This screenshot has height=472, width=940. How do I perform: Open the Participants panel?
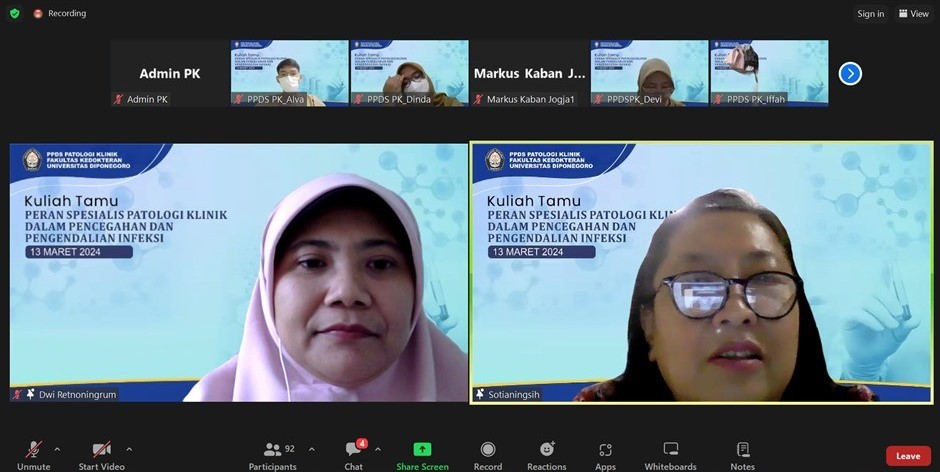click(273, 450)
